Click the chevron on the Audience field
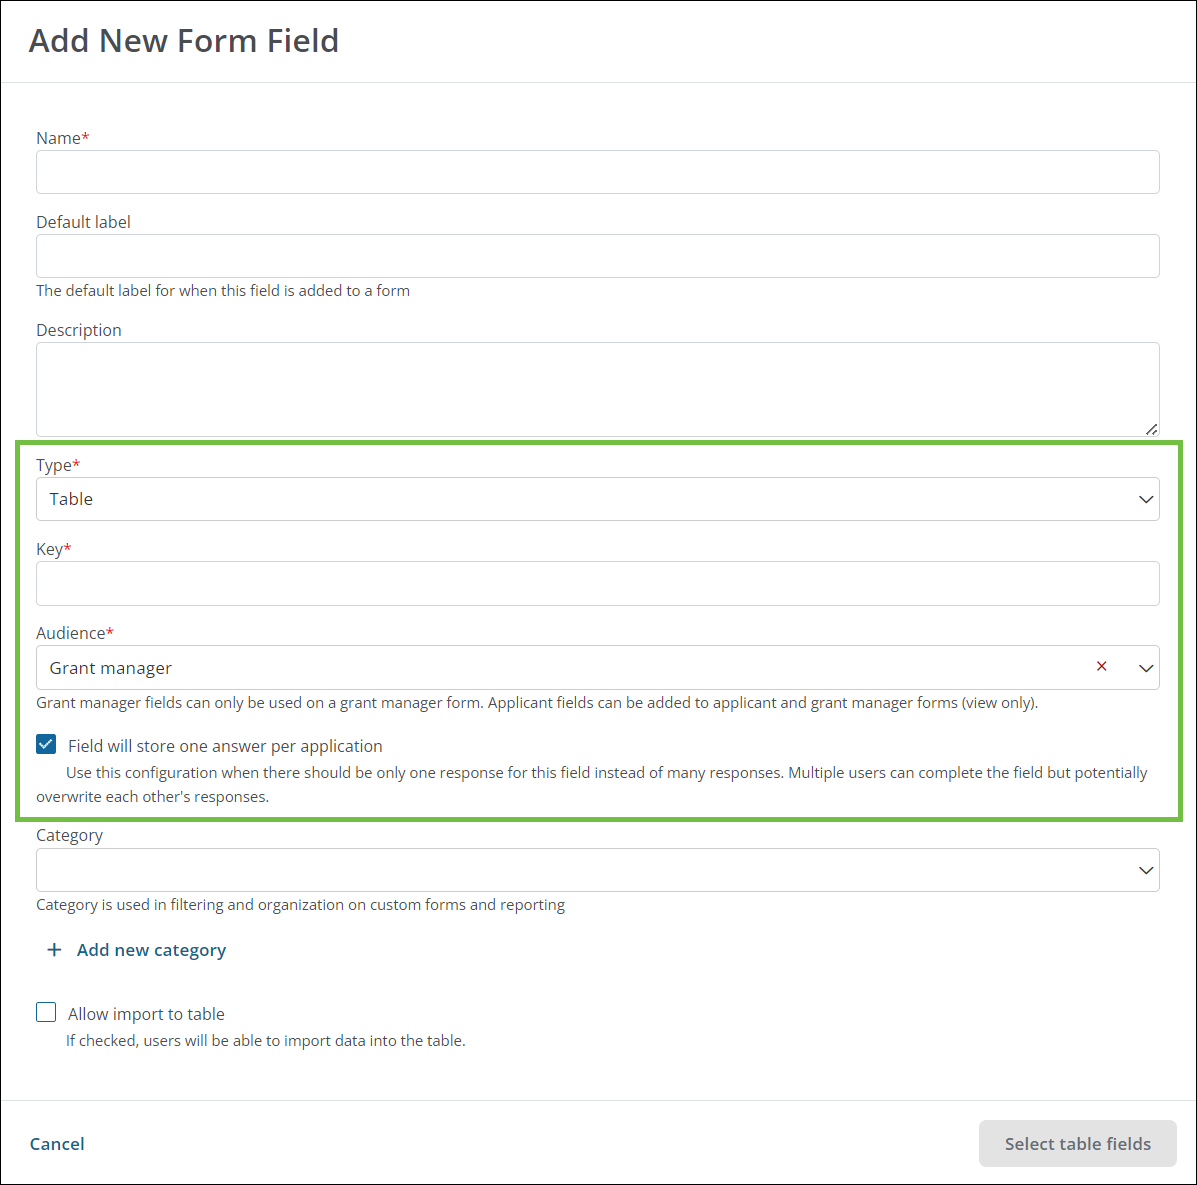This screenshot has width=1197, height=1185. [x=1146, y=667]
